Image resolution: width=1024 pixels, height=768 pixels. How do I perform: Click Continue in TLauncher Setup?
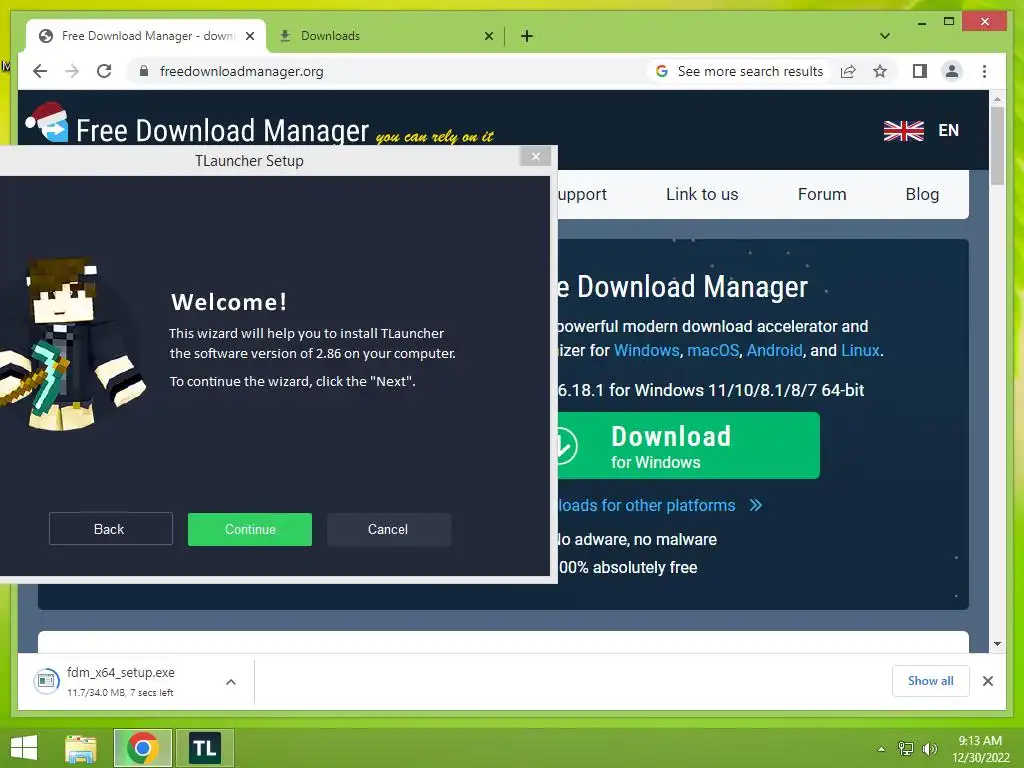(x=249, y=529)
